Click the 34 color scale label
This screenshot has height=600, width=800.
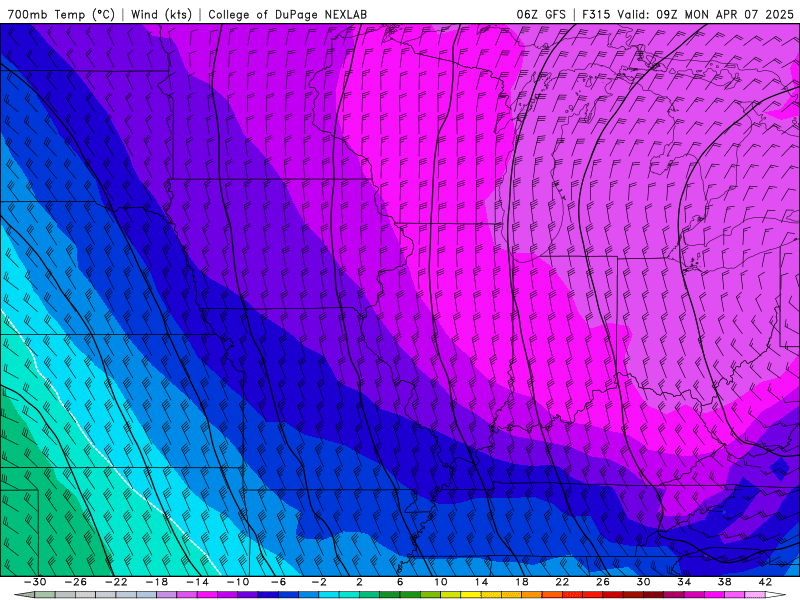(684, 582)
